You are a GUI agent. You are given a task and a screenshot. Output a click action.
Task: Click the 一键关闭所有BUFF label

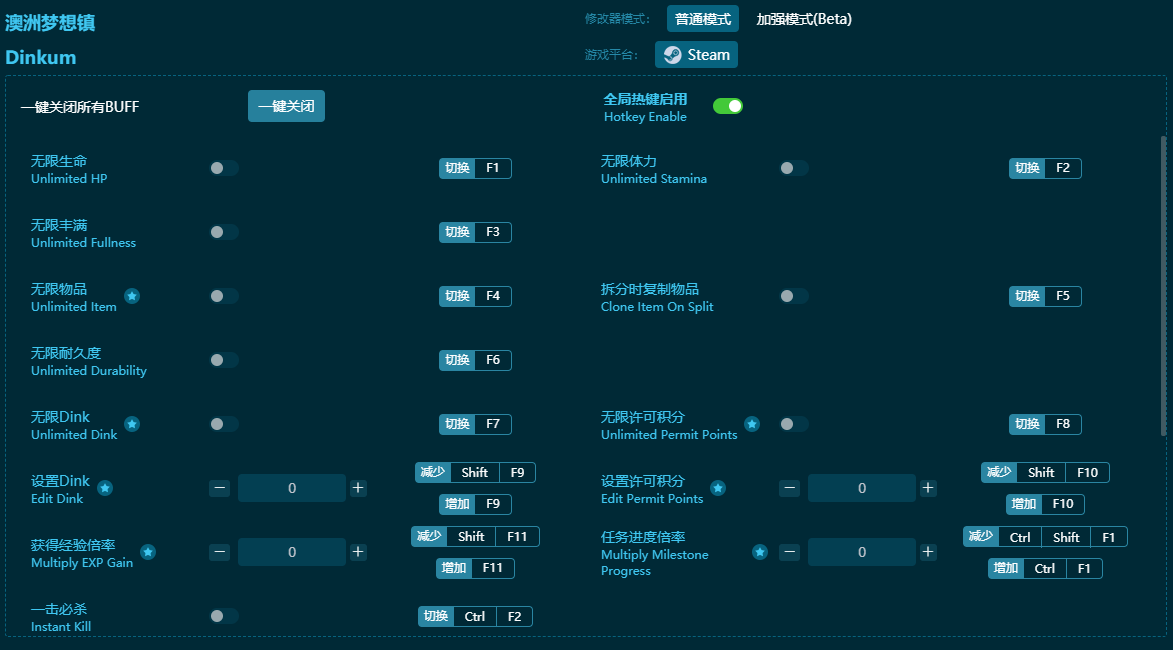point(80,107)
